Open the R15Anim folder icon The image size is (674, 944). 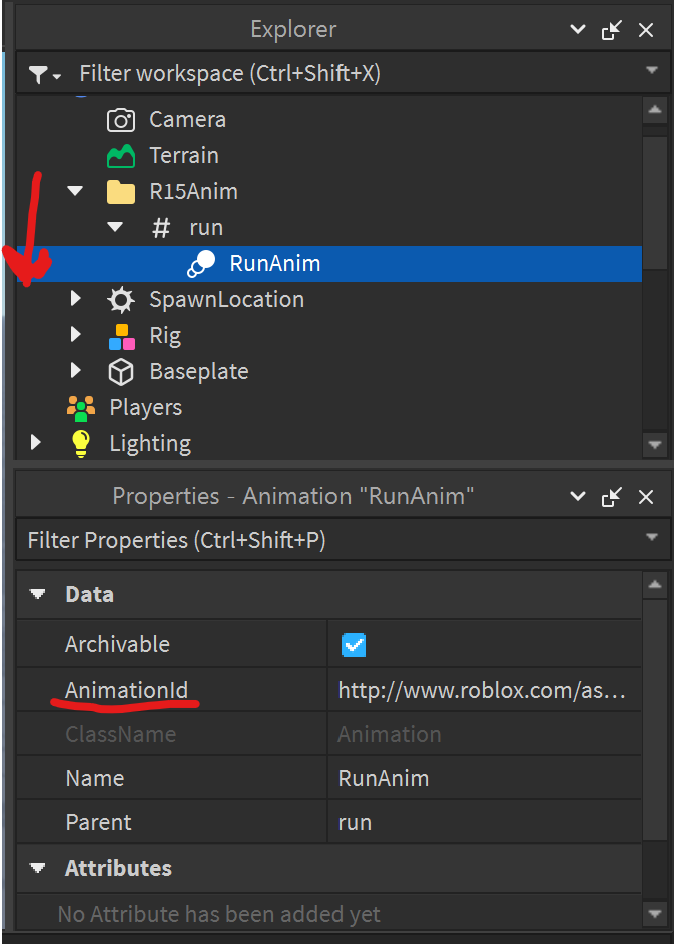tap(121, 191)
